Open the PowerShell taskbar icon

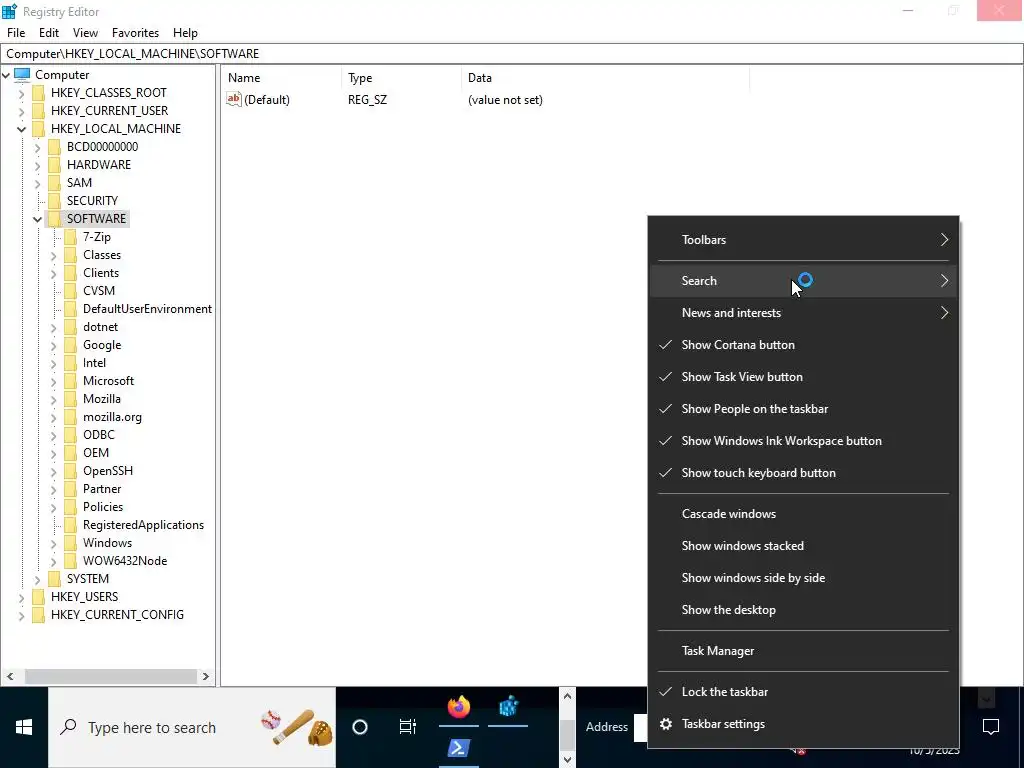[x=459, y=748]
